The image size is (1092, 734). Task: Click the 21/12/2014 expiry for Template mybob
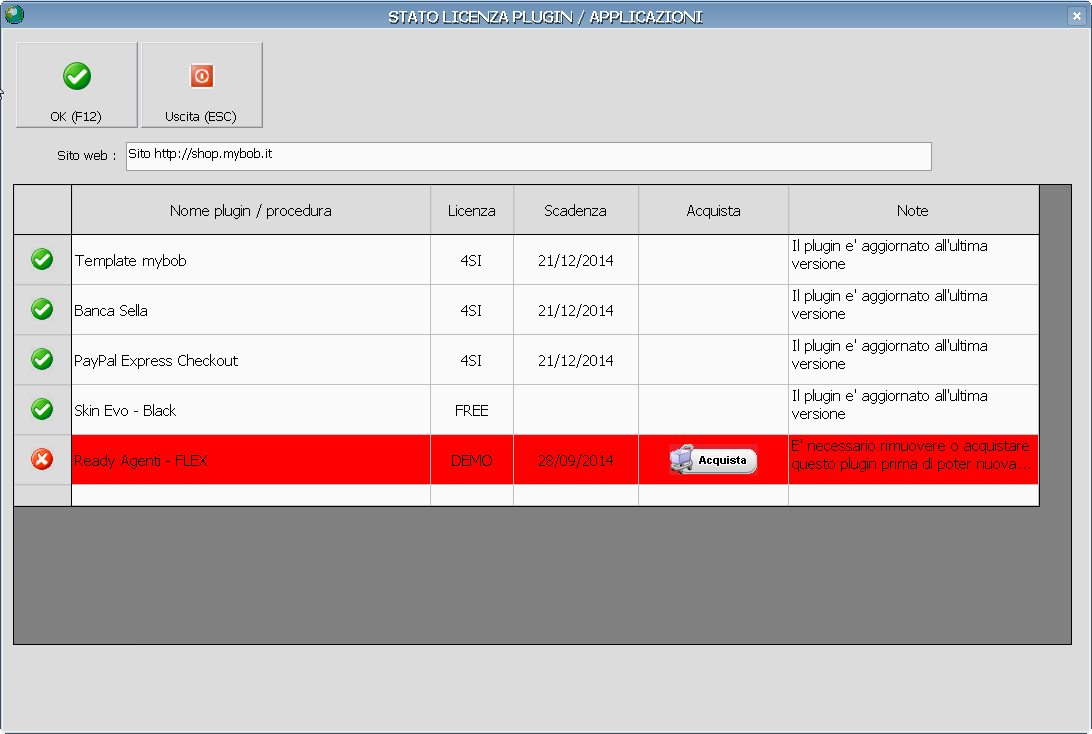coord(575,260)
